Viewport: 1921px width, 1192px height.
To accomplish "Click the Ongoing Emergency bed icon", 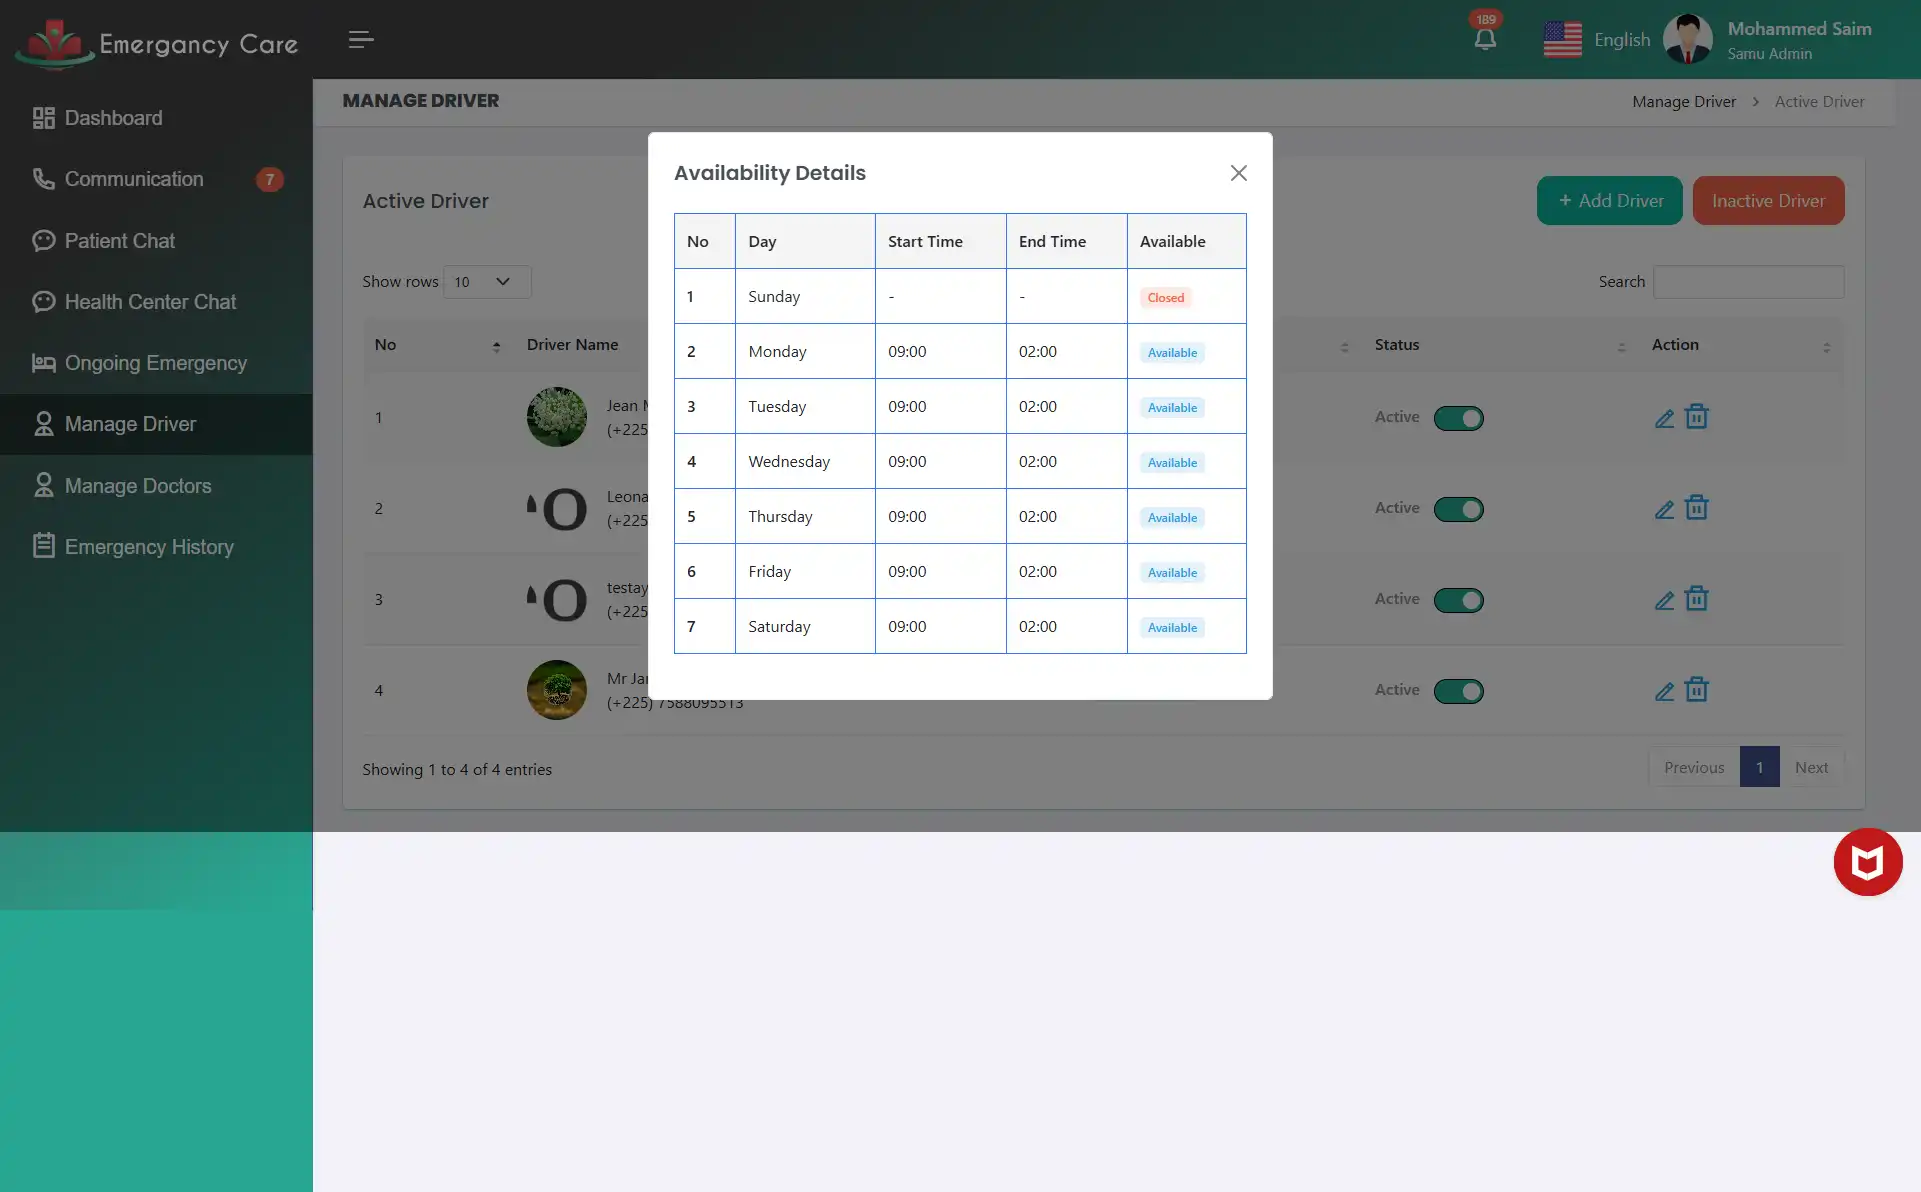I will coord(42,363).
